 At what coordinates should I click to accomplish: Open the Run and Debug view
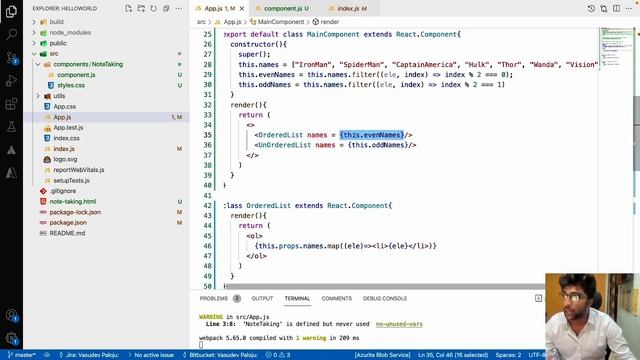pos(11,80)
